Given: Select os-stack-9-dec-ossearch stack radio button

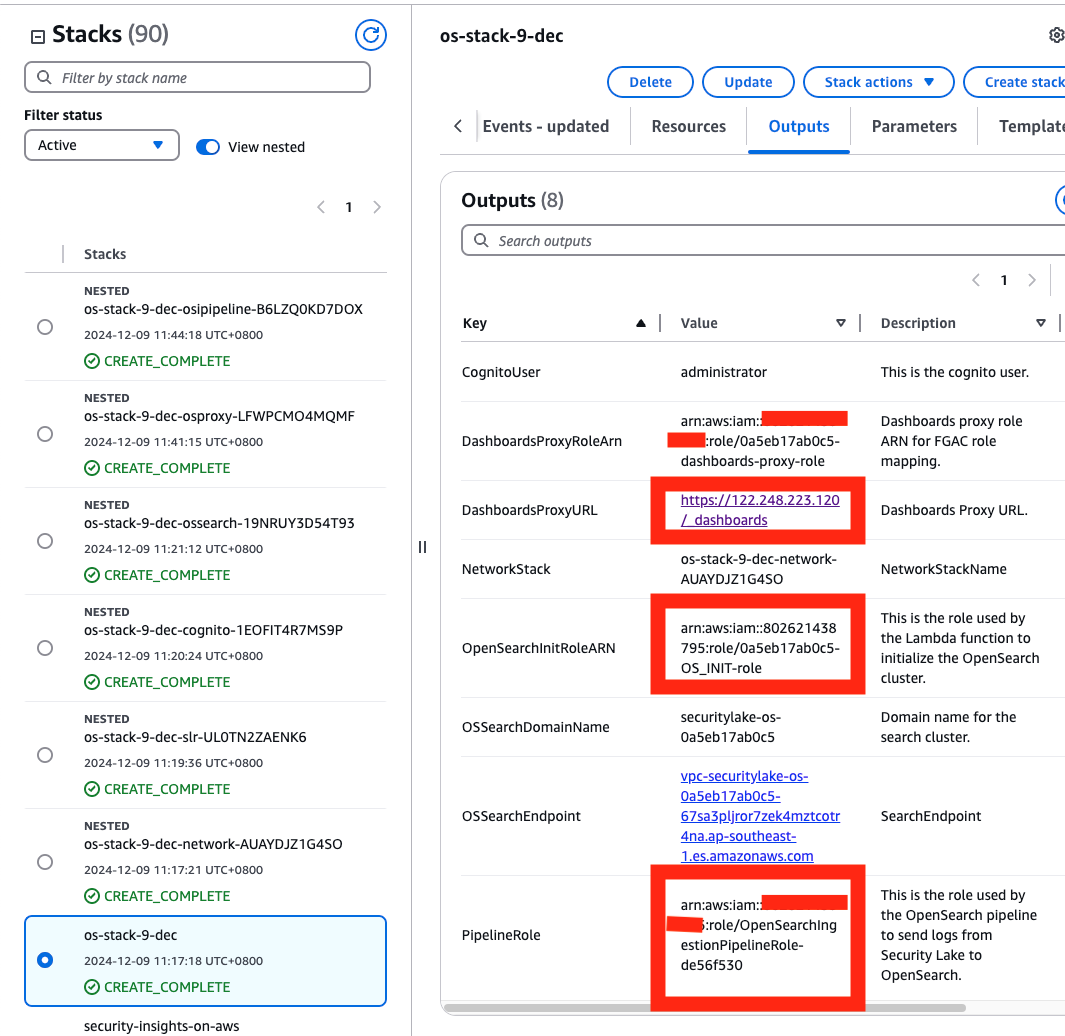Looking at the screenshot, I should pyautogui.click(x=45, y=541).
